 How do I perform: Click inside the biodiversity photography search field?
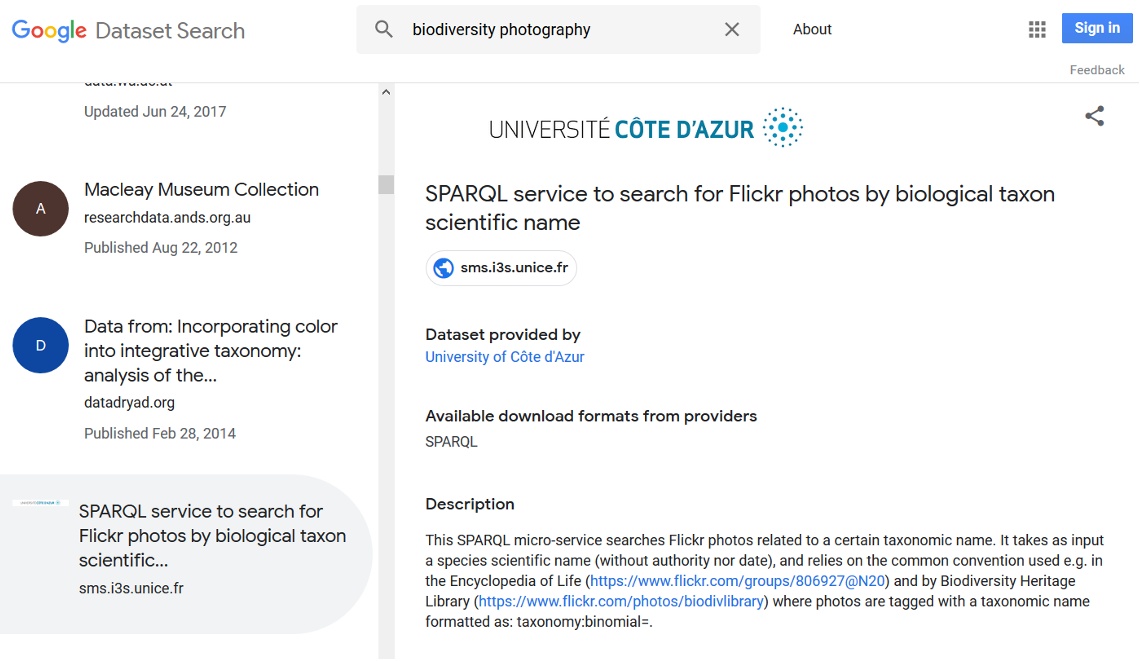coord(550,29)
